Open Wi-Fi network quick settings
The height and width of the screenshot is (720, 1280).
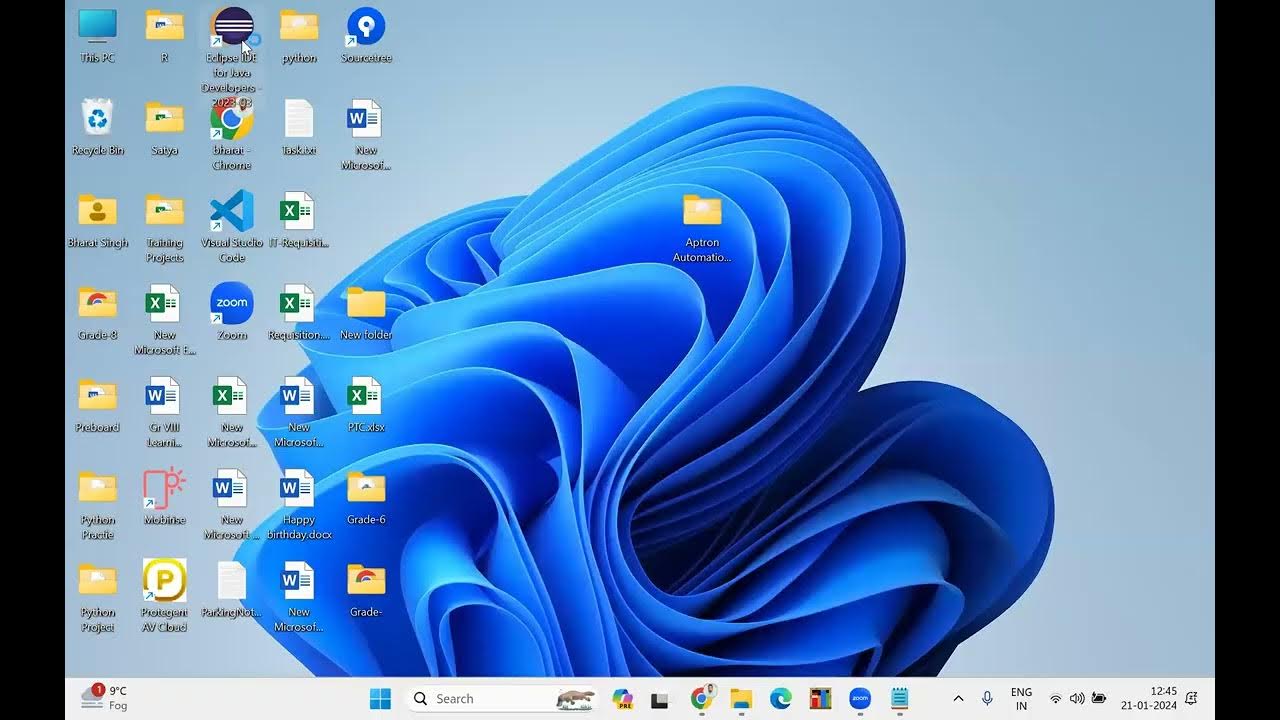[x=1055, y=699]
